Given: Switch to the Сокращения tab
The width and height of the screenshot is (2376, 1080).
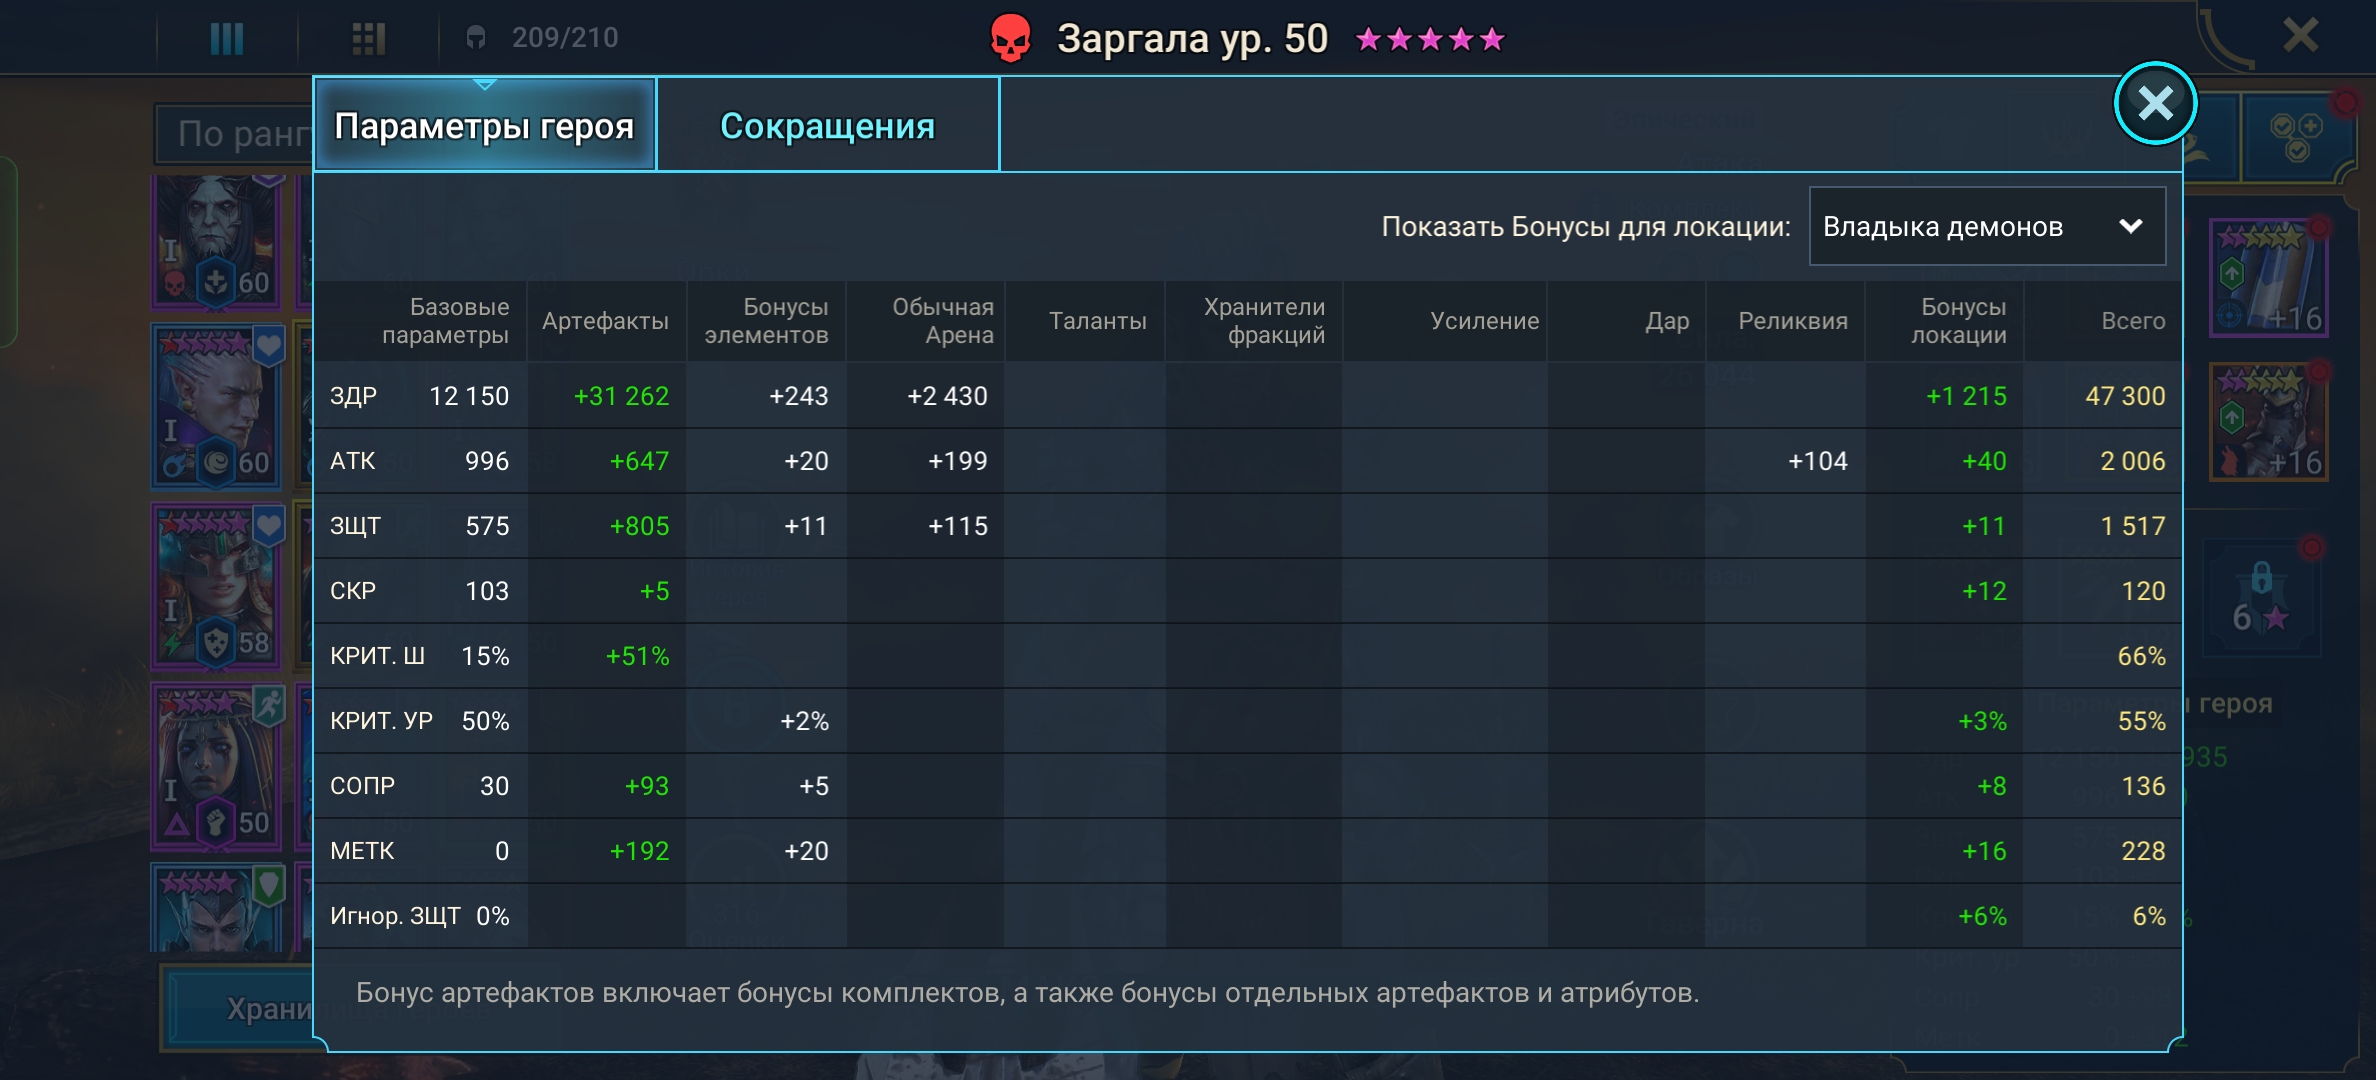Looking at the screenshot, I should coord(827,126).
